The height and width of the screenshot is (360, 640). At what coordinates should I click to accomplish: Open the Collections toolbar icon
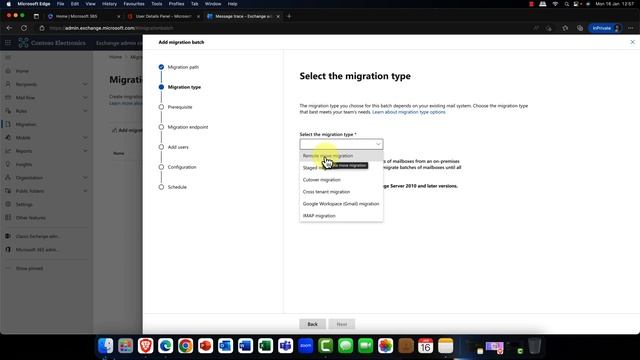pyautogui.click(x=580, y=28)
